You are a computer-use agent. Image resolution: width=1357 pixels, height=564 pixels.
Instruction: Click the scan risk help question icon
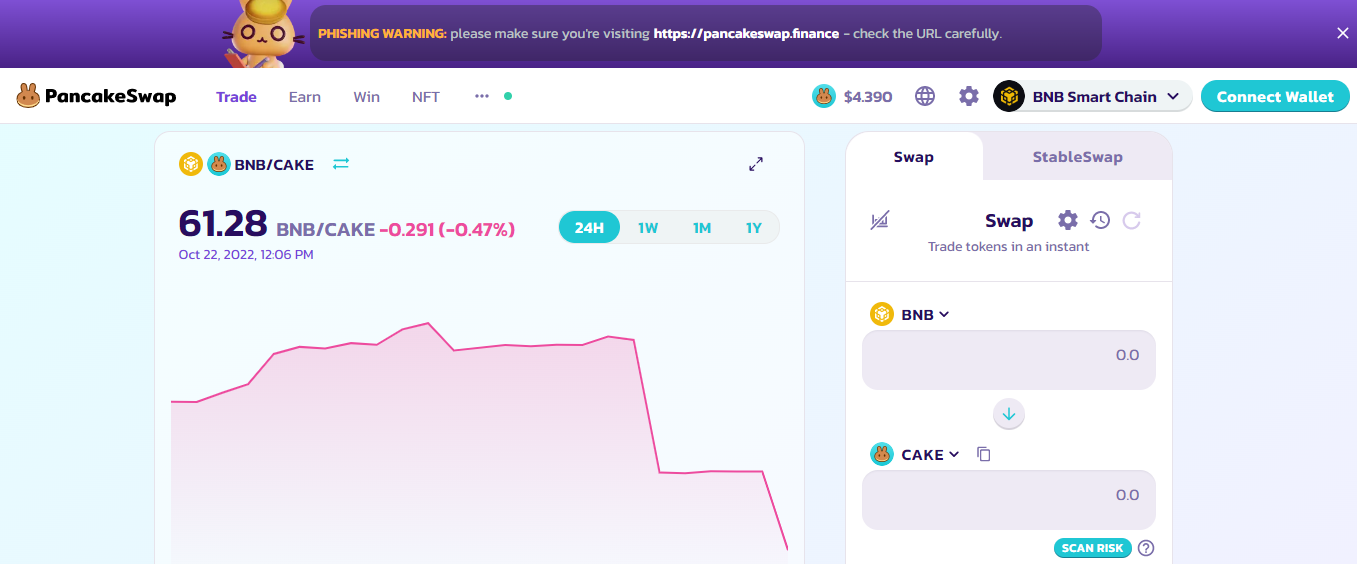[x=1146, y=548]
